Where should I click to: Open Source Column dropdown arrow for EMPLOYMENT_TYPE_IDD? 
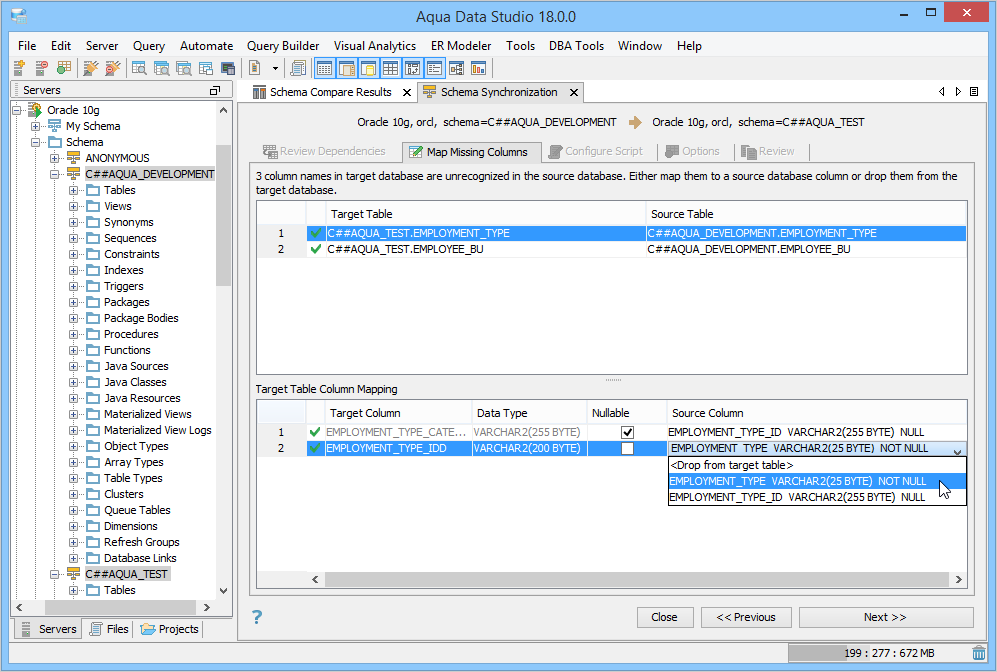coord(958,449)
